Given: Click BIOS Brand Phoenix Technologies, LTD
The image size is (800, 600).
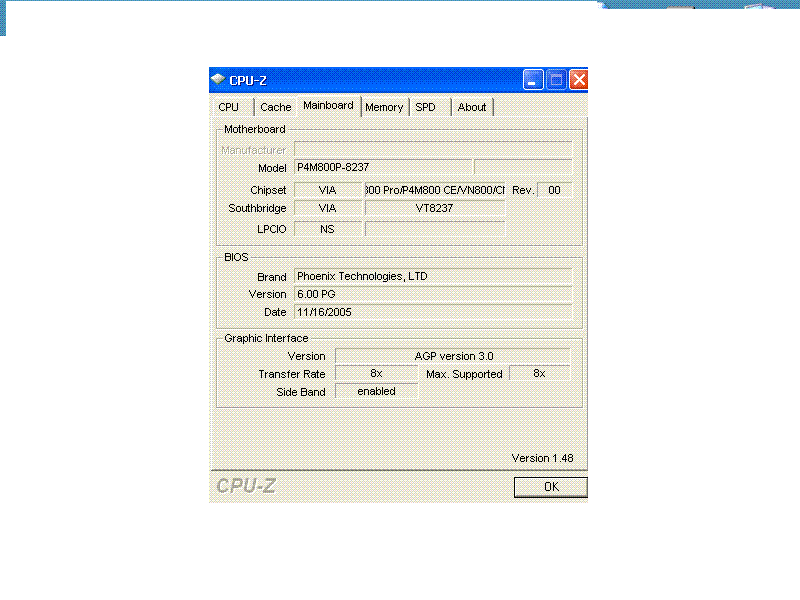Looking at the screenshot, I should (433, 276).
